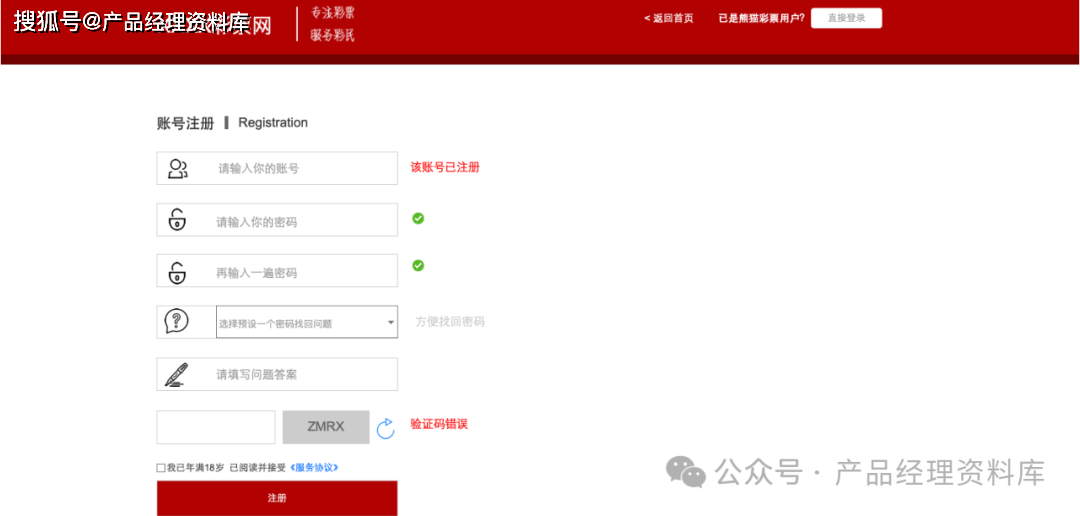This screenshot has height=516, width=1080.
Task: Click the user icon in account field
Action: 178,169
